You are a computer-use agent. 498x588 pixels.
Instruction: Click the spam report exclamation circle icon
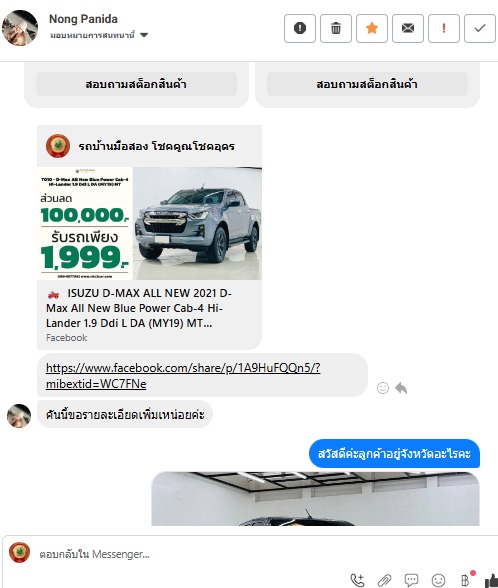[300, 28]
